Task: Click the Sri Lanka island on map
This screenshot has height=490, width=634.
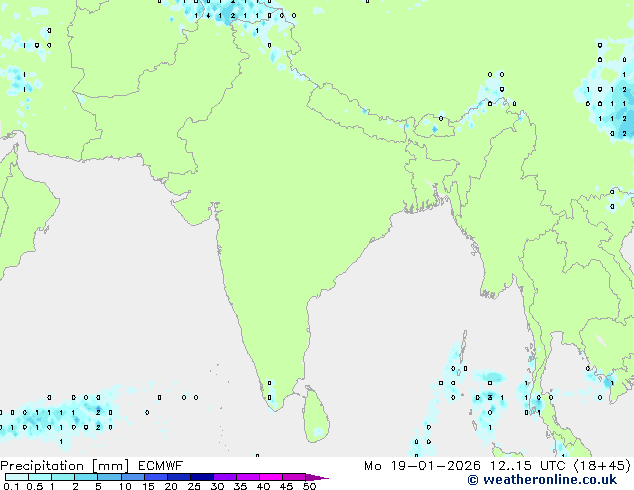Action: (316, 415)
